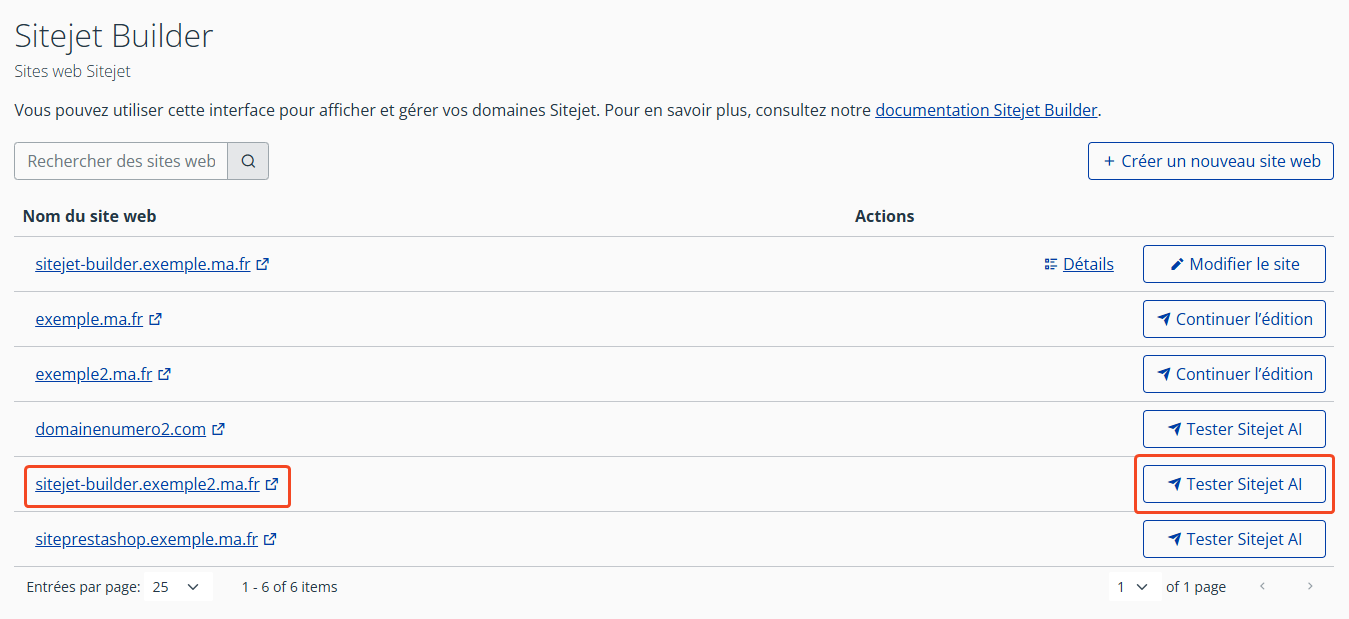Open the documentation Sitejet Builder link
Image resolution: width=1349 pixels, height=619 pixels.
coord(986,110)
